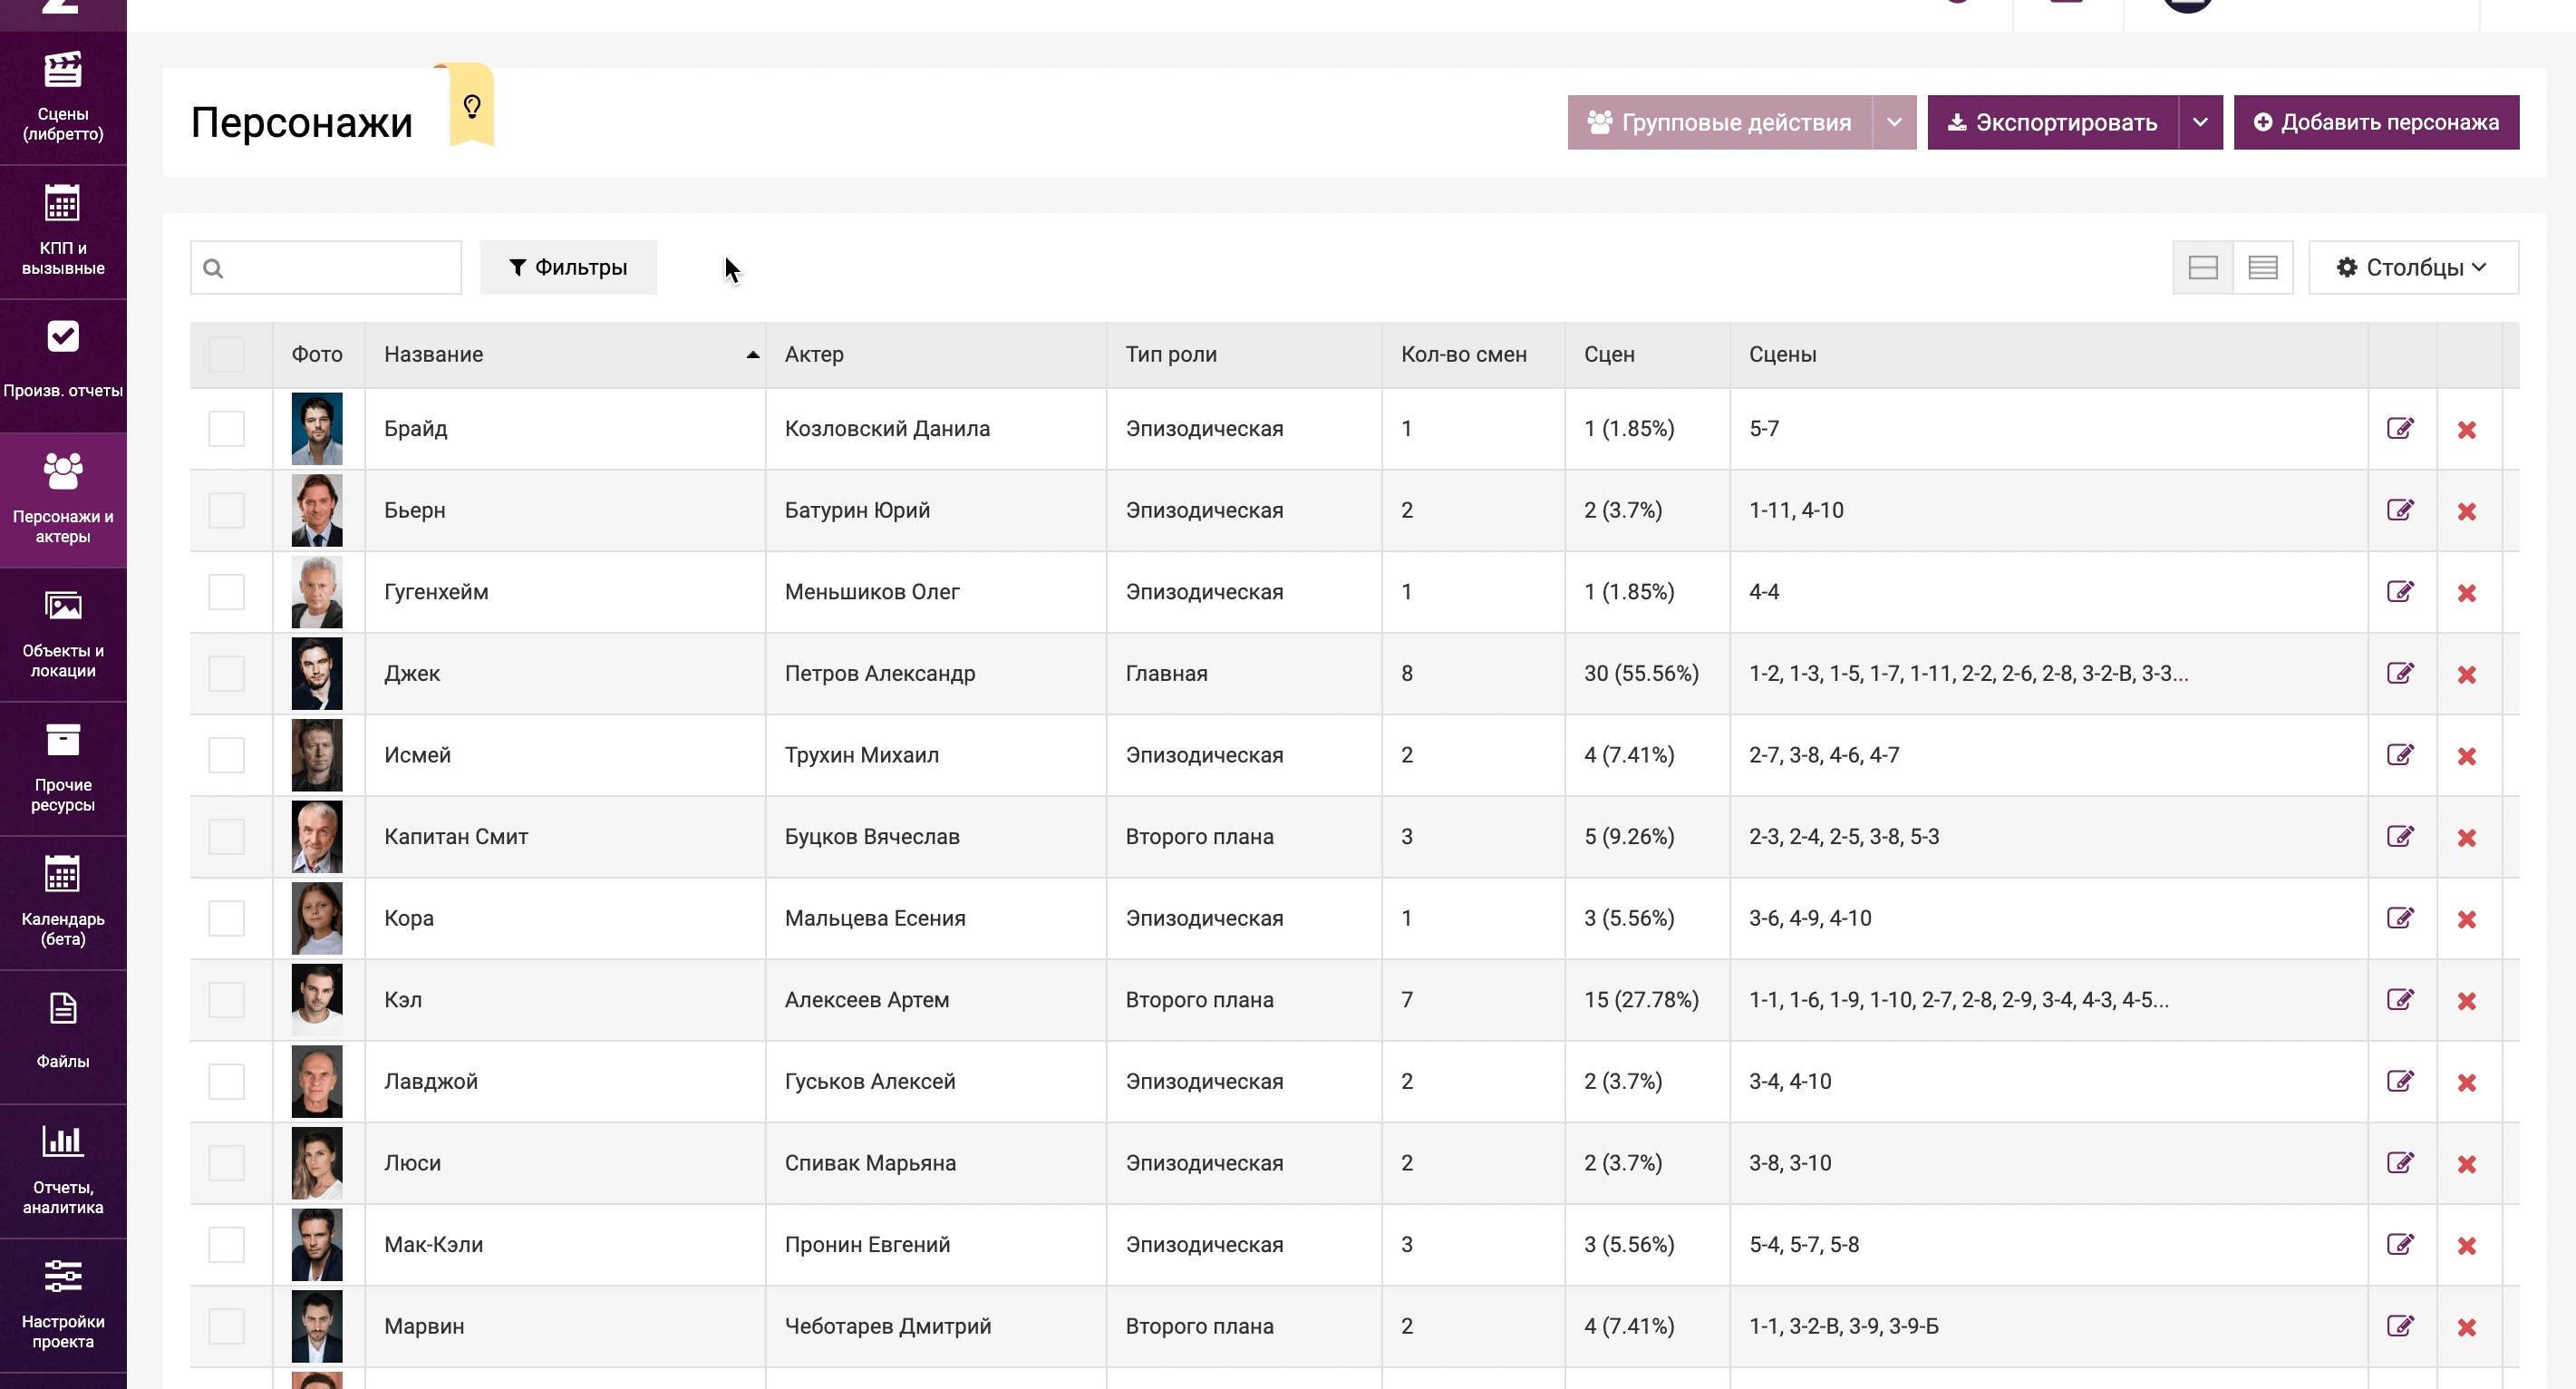2576x1389 pixels.
Task: Open Объекты и локации sidebar section
Action: click(63, 634)
